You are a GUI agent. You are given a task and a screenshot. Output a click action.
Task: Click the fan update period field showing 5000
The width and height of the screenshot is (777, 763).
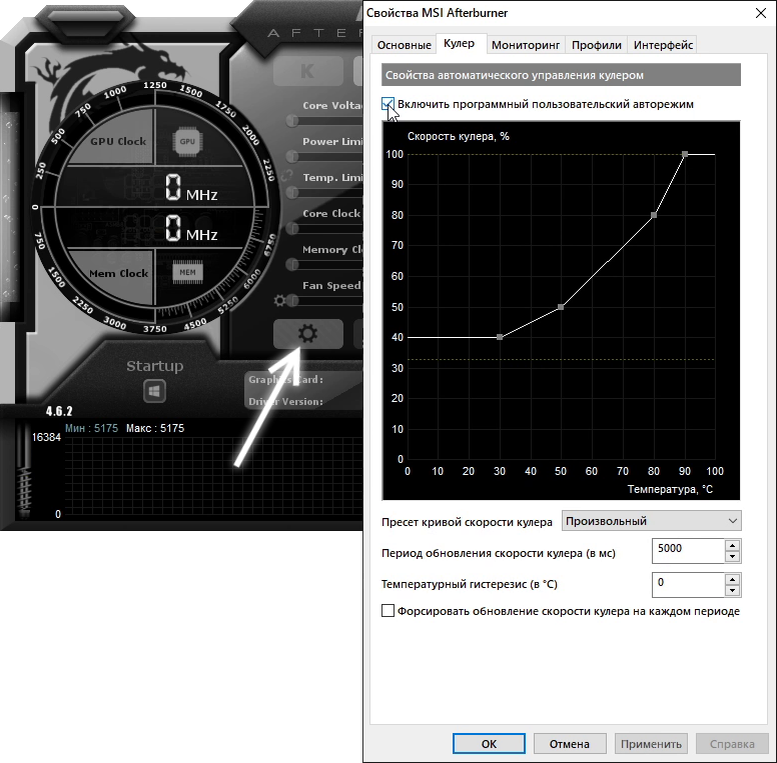(688, 550)
